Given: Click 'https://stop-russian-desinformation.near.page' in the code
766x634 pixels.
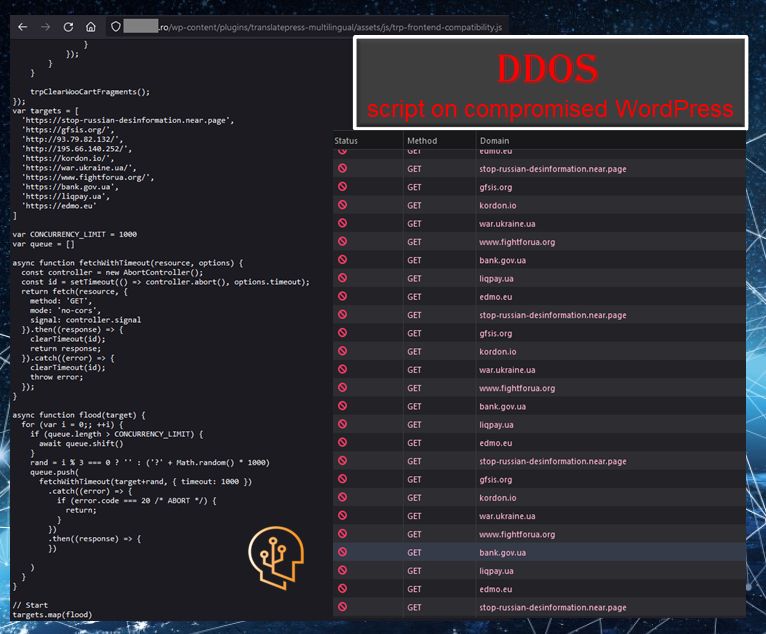Looking at the screenshot, I should click(x=128, y=120).
